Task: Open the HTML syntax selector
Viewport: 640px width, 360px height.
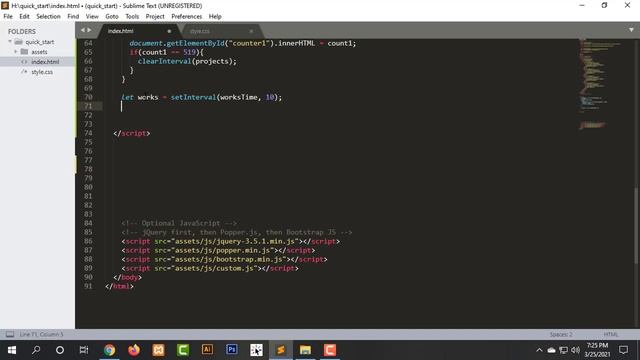Action: [611, 334]
